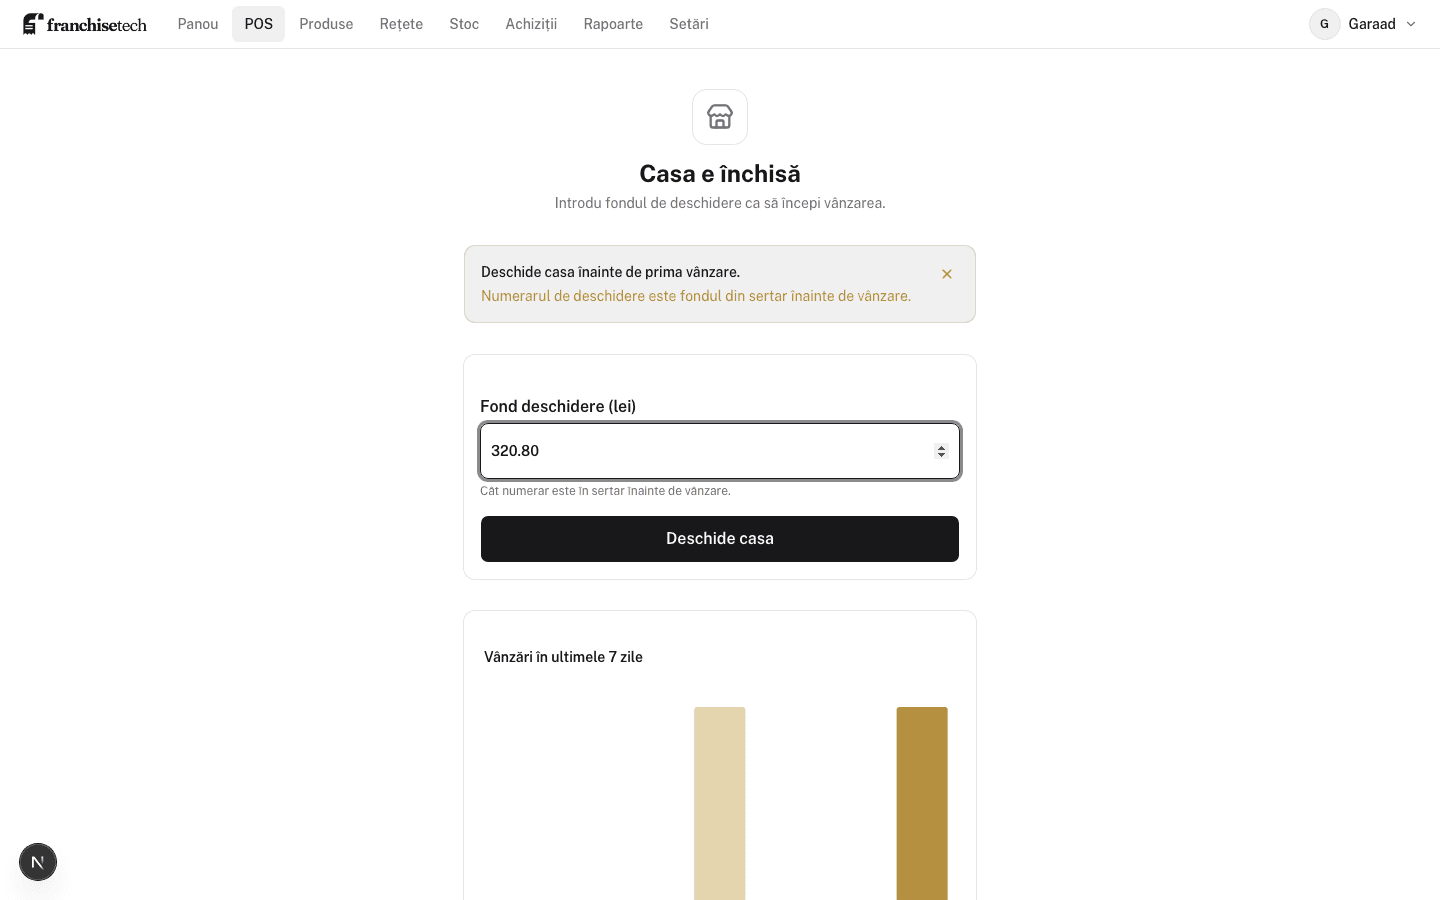View the Rapoarte page
The image size is (1440, 900).
(613, 24)
